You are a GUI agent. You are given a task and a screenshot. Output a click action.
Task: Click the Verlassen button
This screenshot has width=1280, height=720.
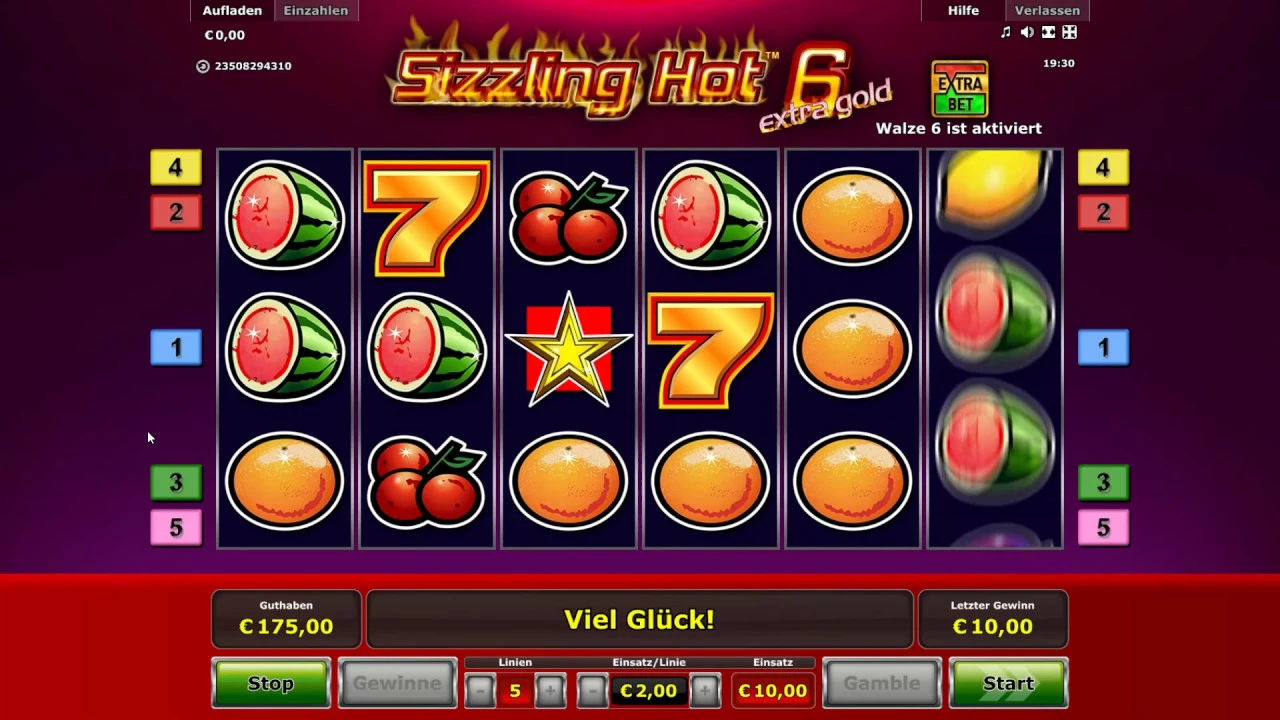point(1047,10)
